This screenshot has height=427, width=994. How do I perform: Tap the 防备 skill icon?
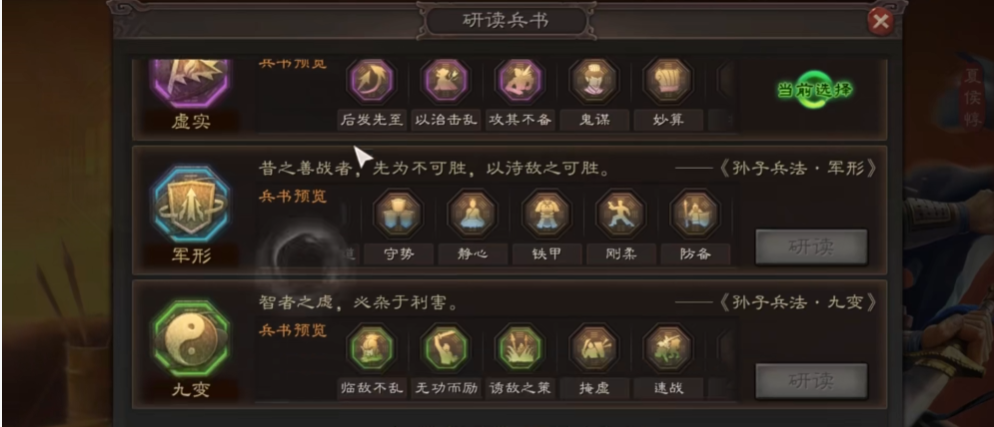[x=695, y=215]
